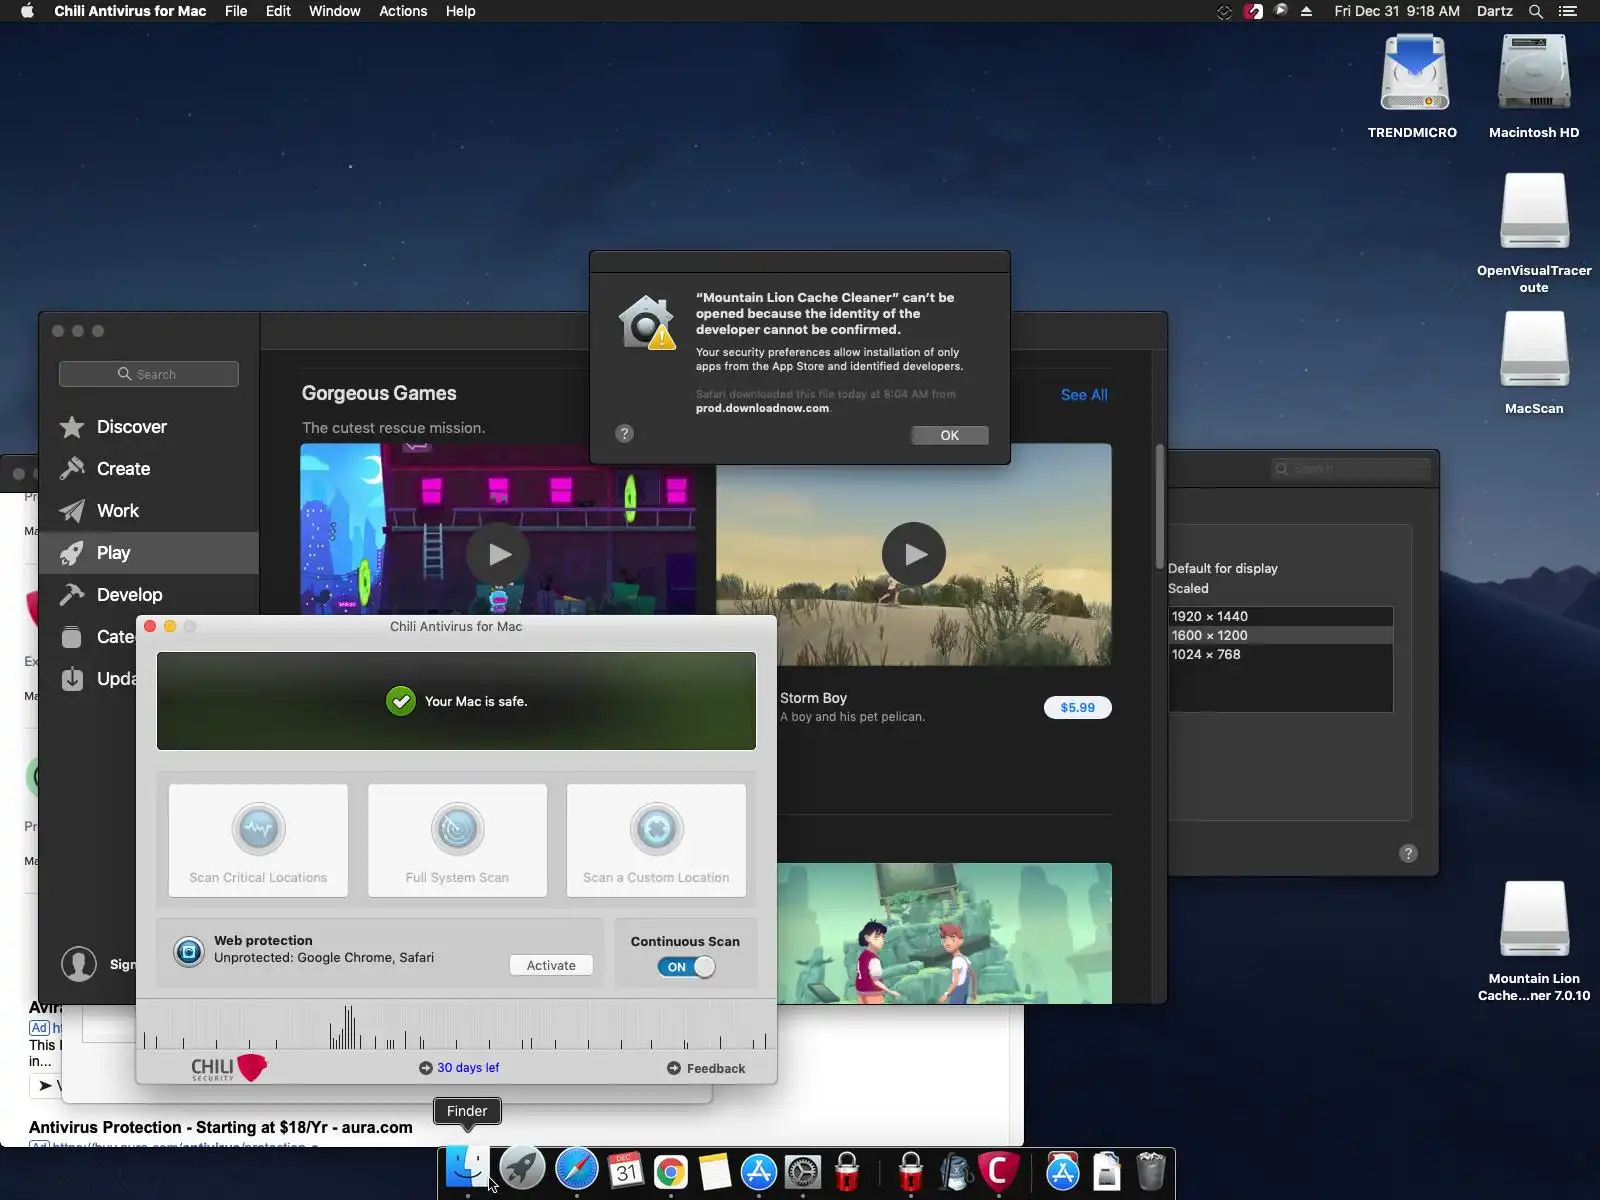Screen dimensions: 1600x1200
Task: Turn off the Continuous Scan switch
Action: click(686, 967)
